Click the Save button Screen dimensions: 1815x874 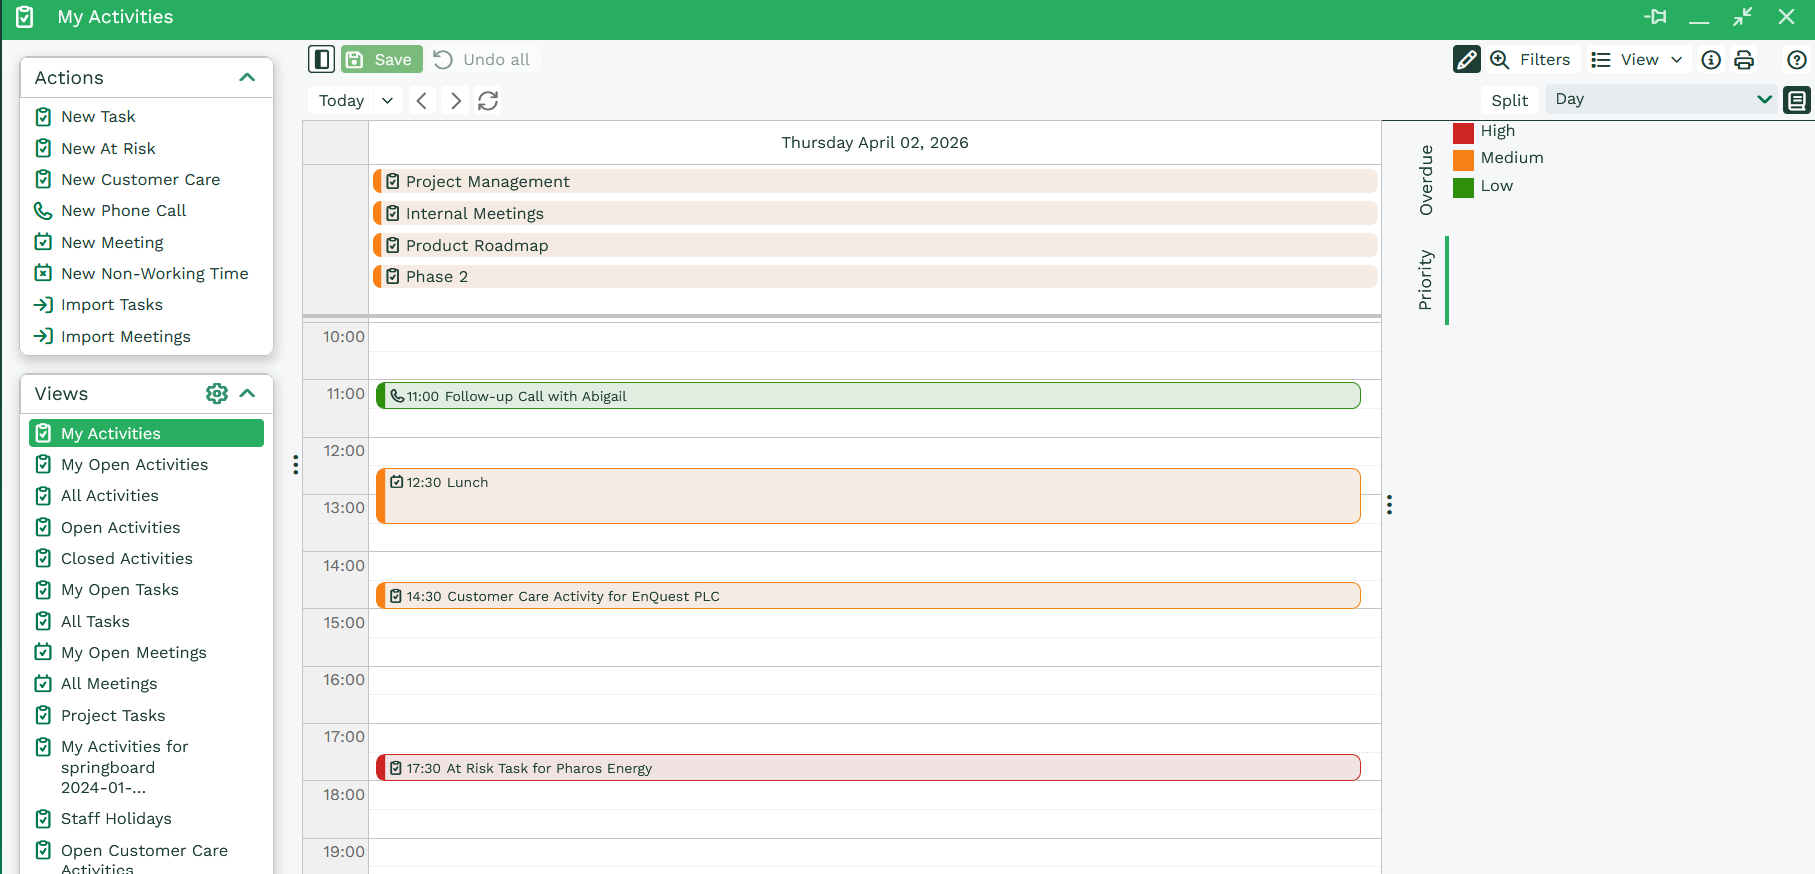pyautogui.click(x=381, y=60)
